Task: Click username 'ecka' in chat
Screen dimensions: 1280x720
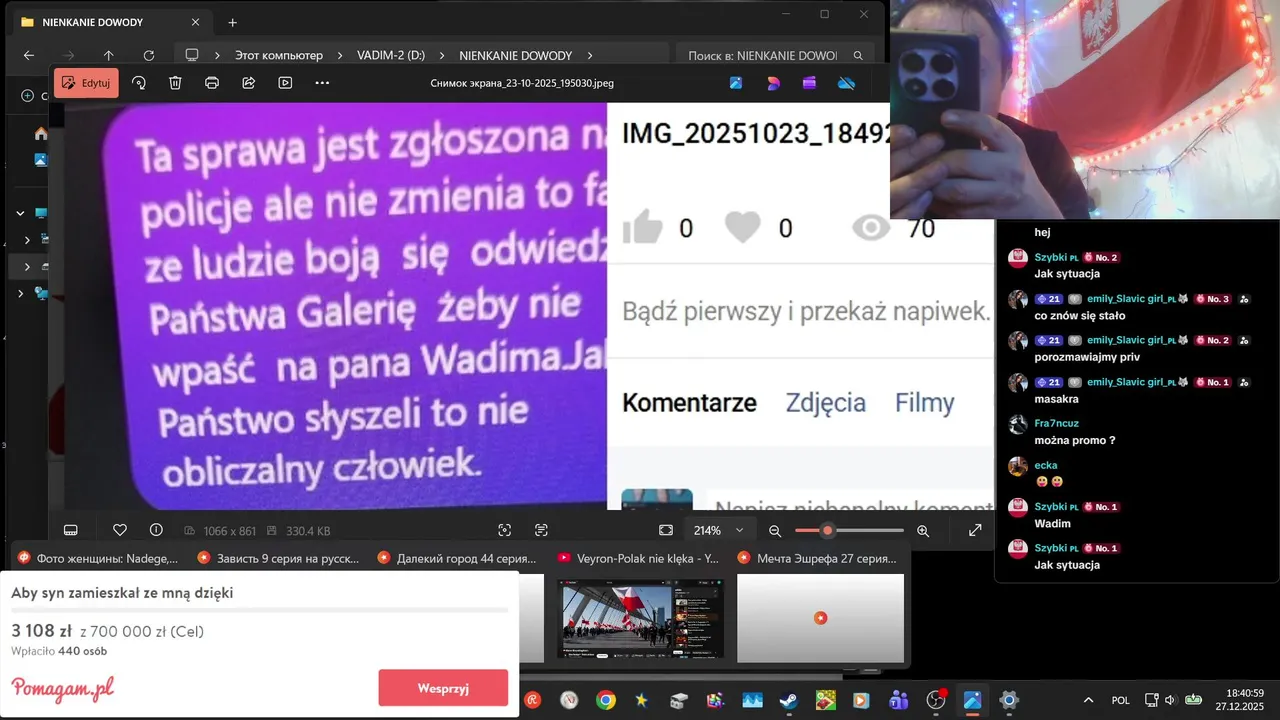Action: click(1046, 465)
